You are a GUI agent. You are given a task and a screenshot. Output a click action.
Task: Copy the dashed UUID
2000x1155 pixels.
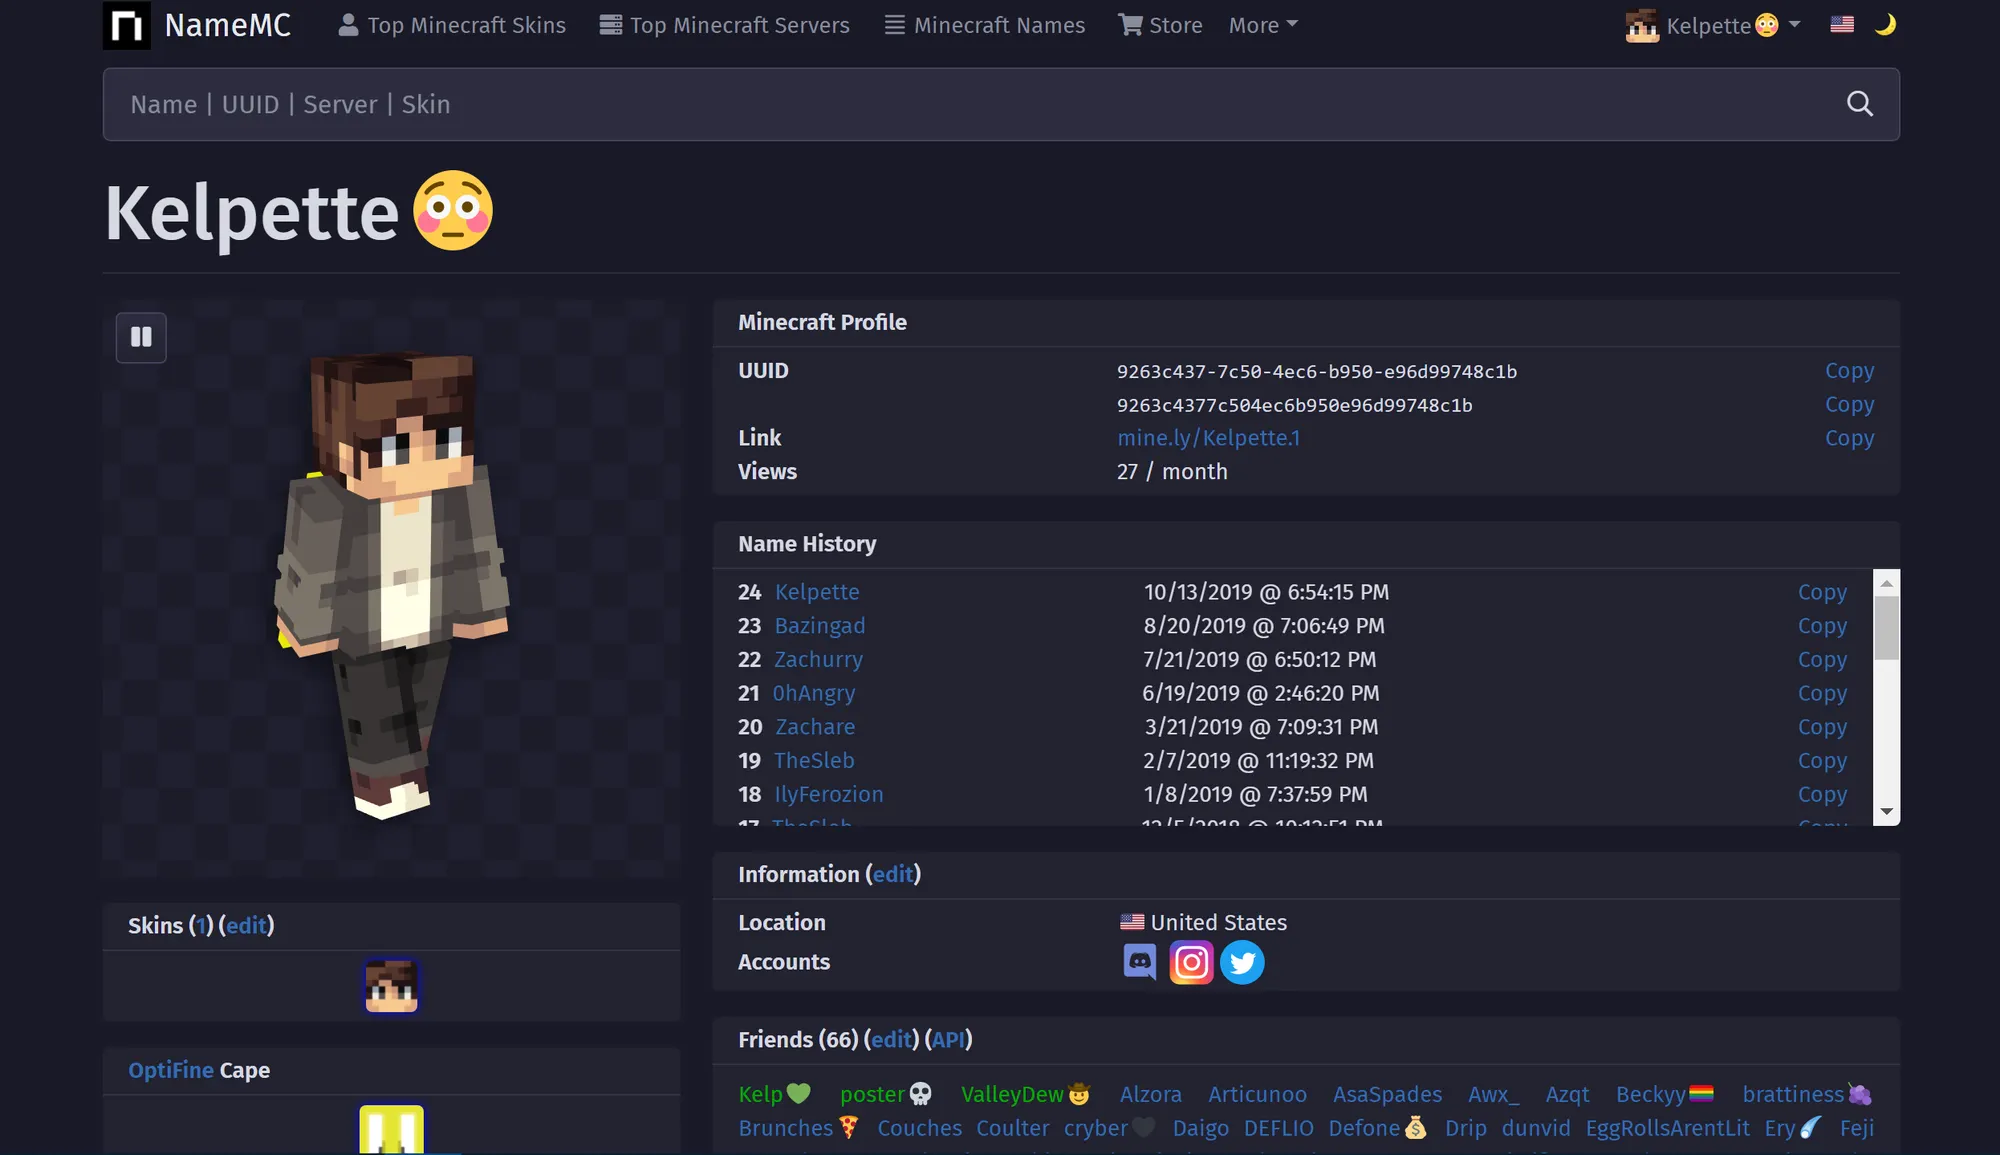click(1849, 371)
